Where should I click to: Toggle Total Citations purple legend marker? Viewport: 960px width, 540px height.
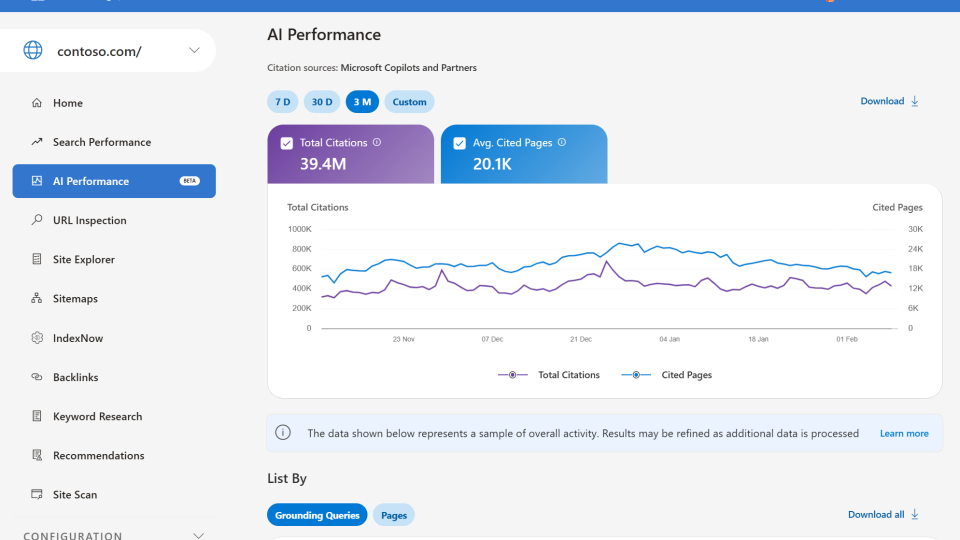click(x=512, y=375)
